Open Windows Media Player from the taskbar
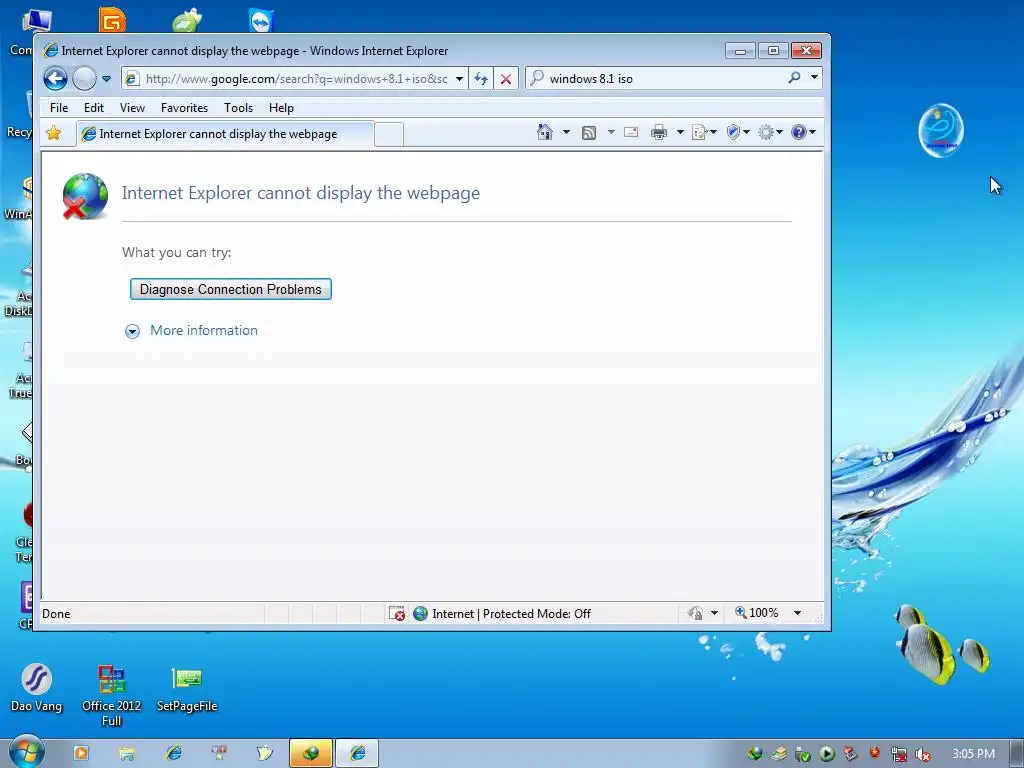 click(81, 753)
